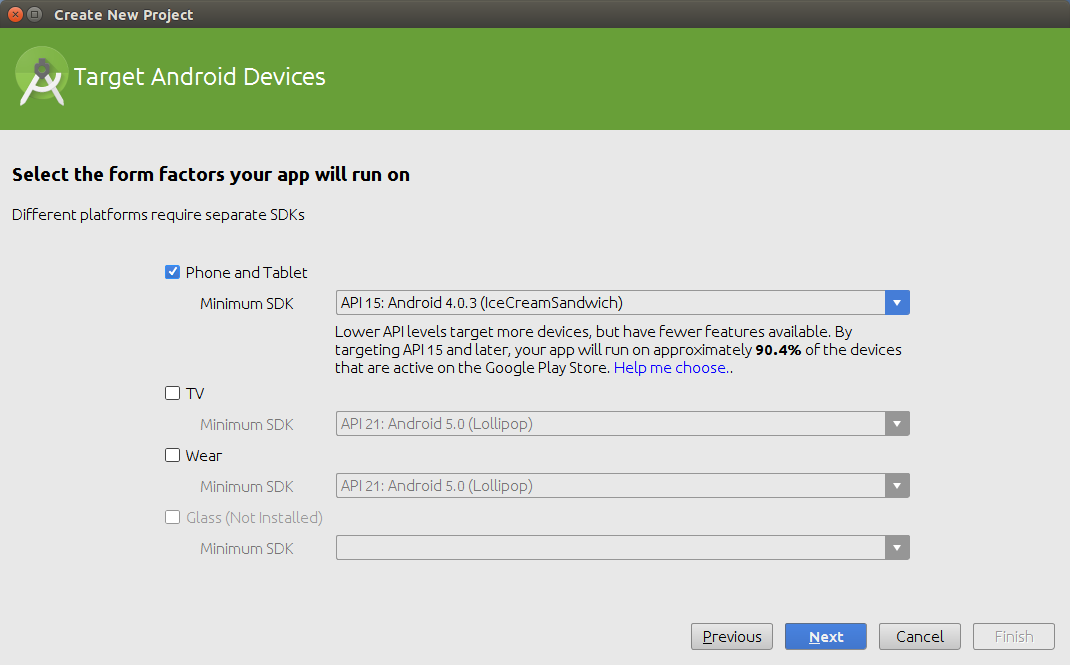Click the Target Android Devices header title
This screenshot has height=665, width=1070.
pyautogui.click(x=200, y=77)
